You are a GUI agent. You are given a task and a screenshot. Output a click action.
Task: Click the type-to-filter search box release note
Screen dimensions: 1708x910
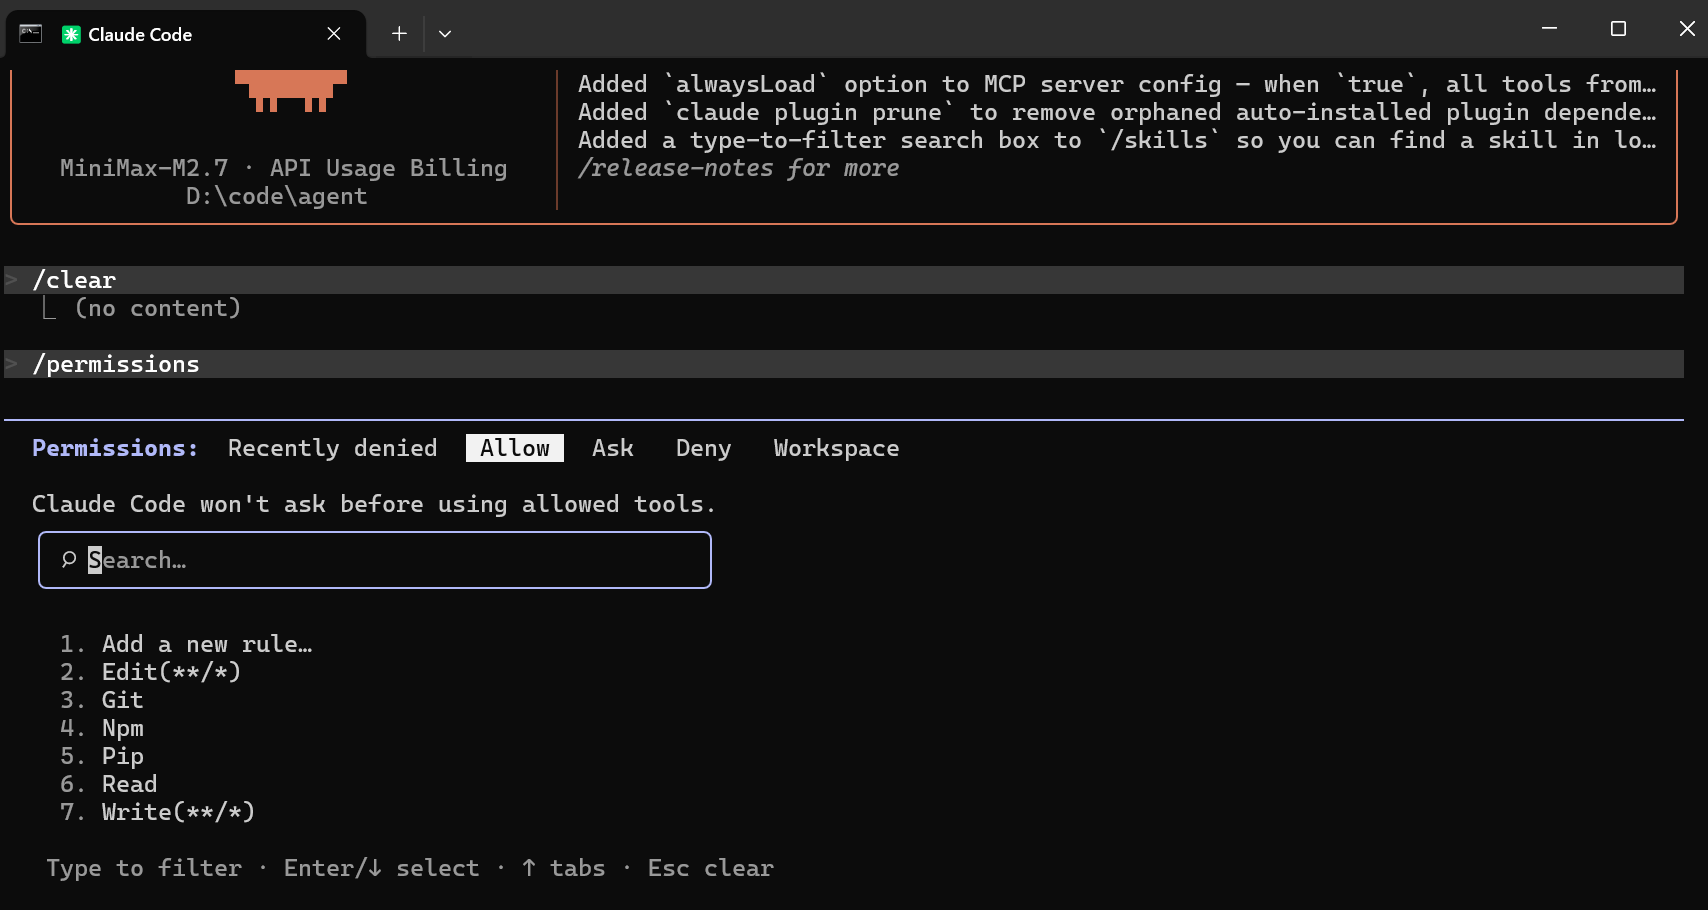pos(1117,140)
